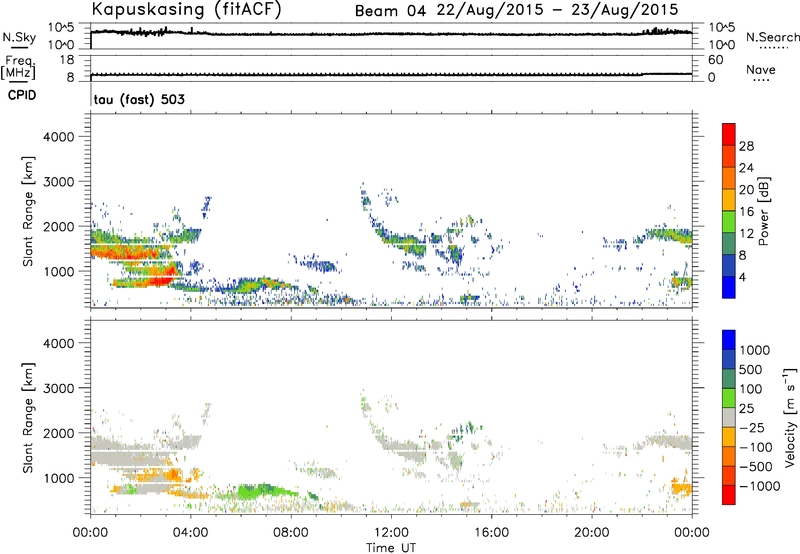
Task: Click the light green segment of the velocity colorbar
Action: 729,398
